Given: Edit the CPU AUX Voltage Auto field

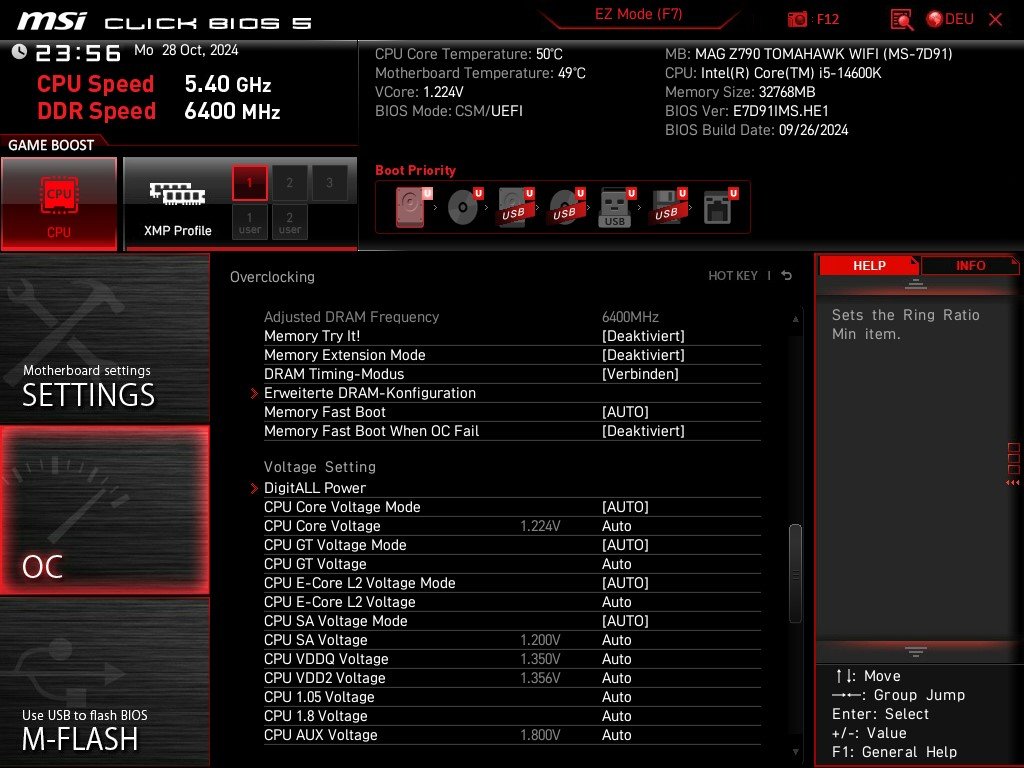Looking at the screenshot, I should (x=616, y=735).
